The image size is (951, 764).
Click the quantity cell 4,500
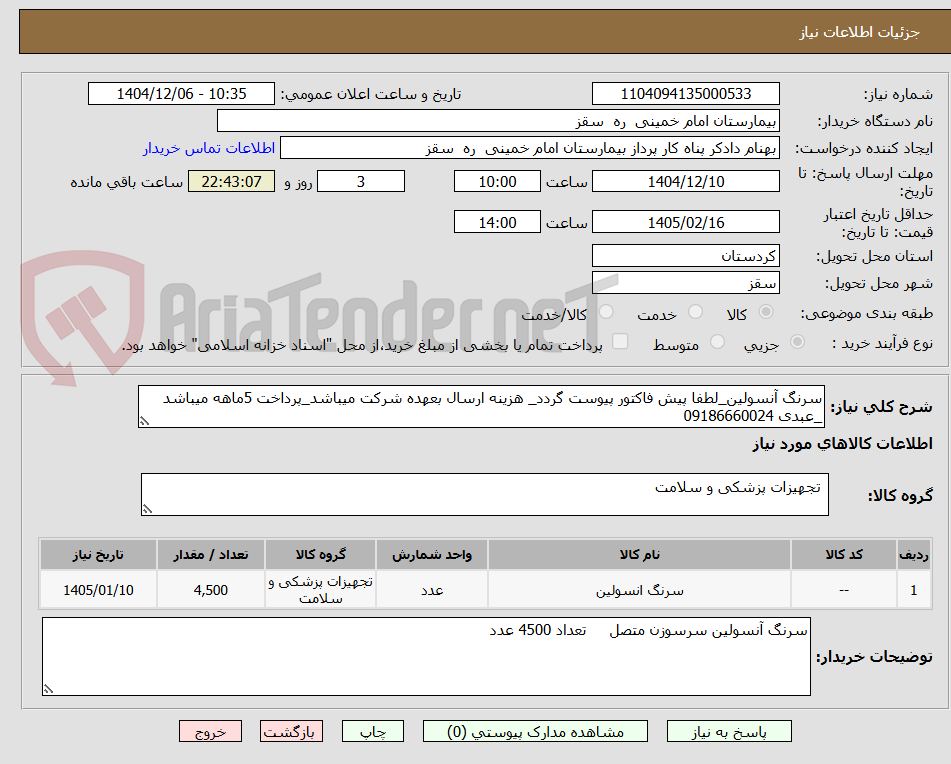click(210, 590)
